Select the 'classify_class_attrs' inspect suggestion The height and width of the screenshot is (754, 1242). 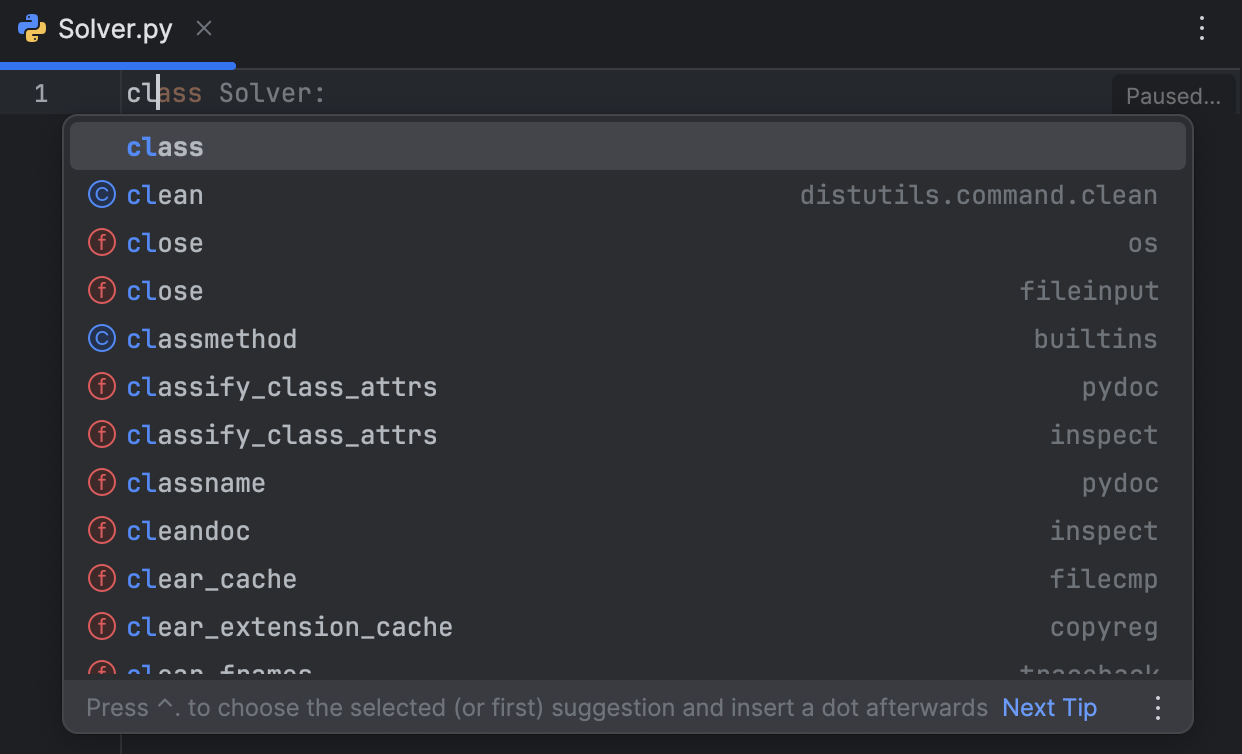[282, 434]
